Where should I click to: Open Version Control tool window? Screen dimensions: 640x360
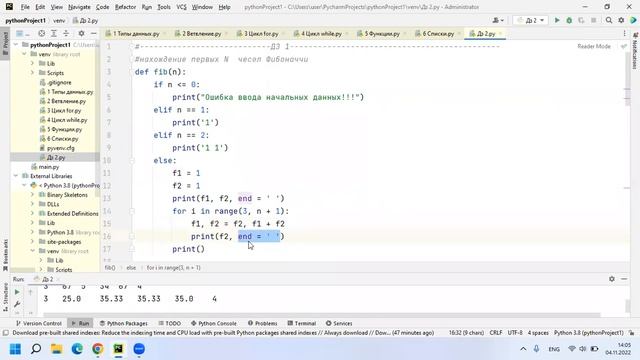(x=38, y=323)
